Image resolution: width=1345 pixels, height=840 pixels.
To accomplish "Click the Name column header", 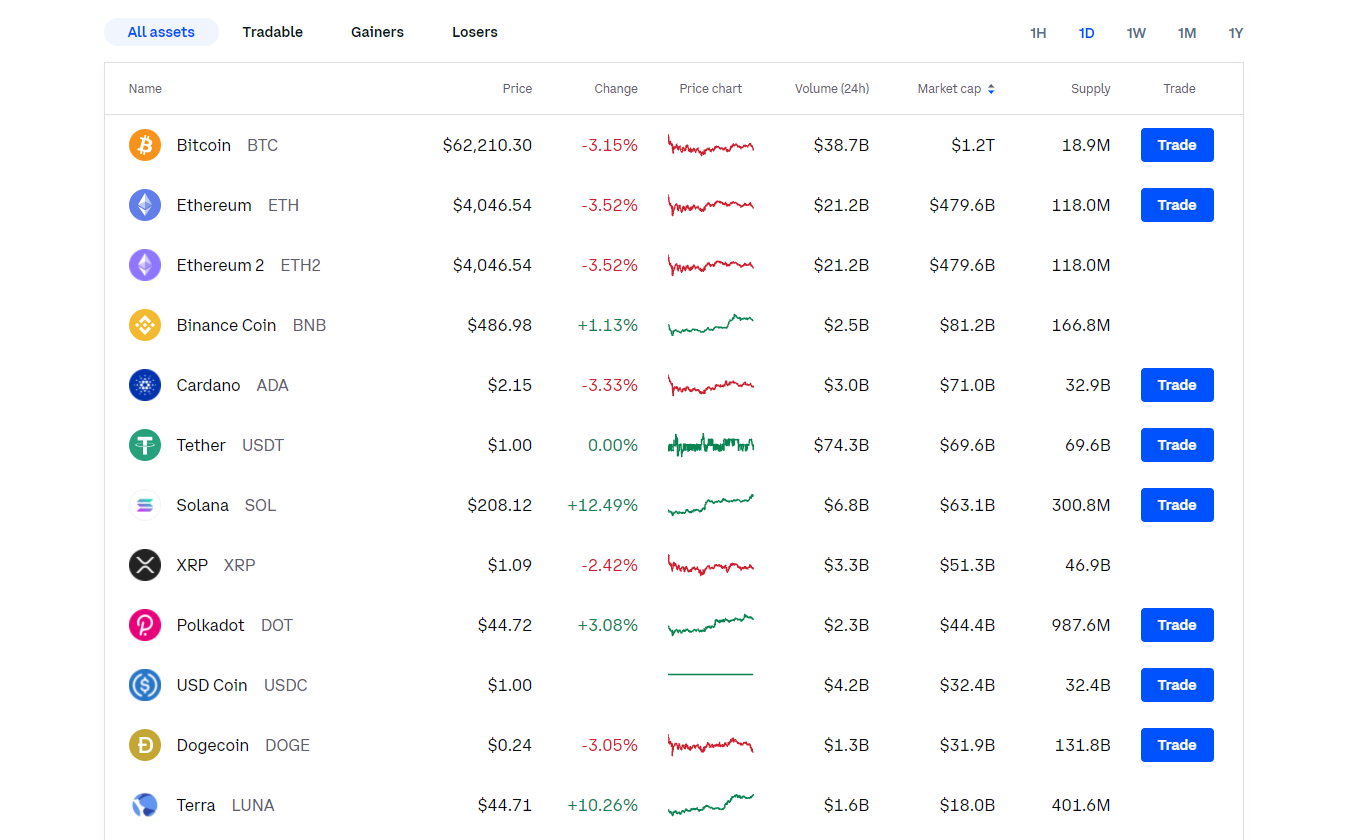I will (145, 89).
